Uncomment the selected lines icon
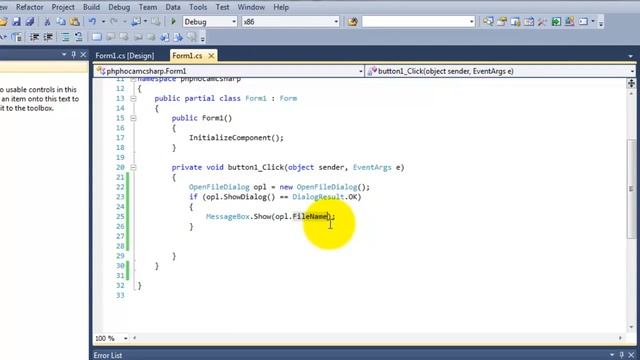640x360 pixels. pos(78,37)
